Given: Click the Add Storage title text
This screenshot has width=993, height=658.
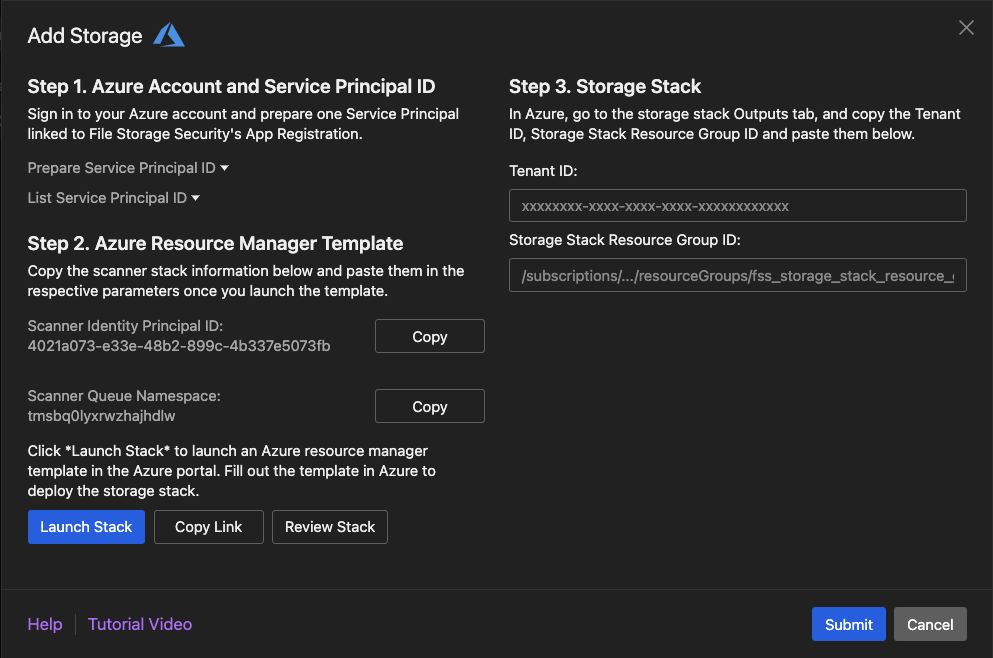Looking at the screenshot, I should pos(85,36).
